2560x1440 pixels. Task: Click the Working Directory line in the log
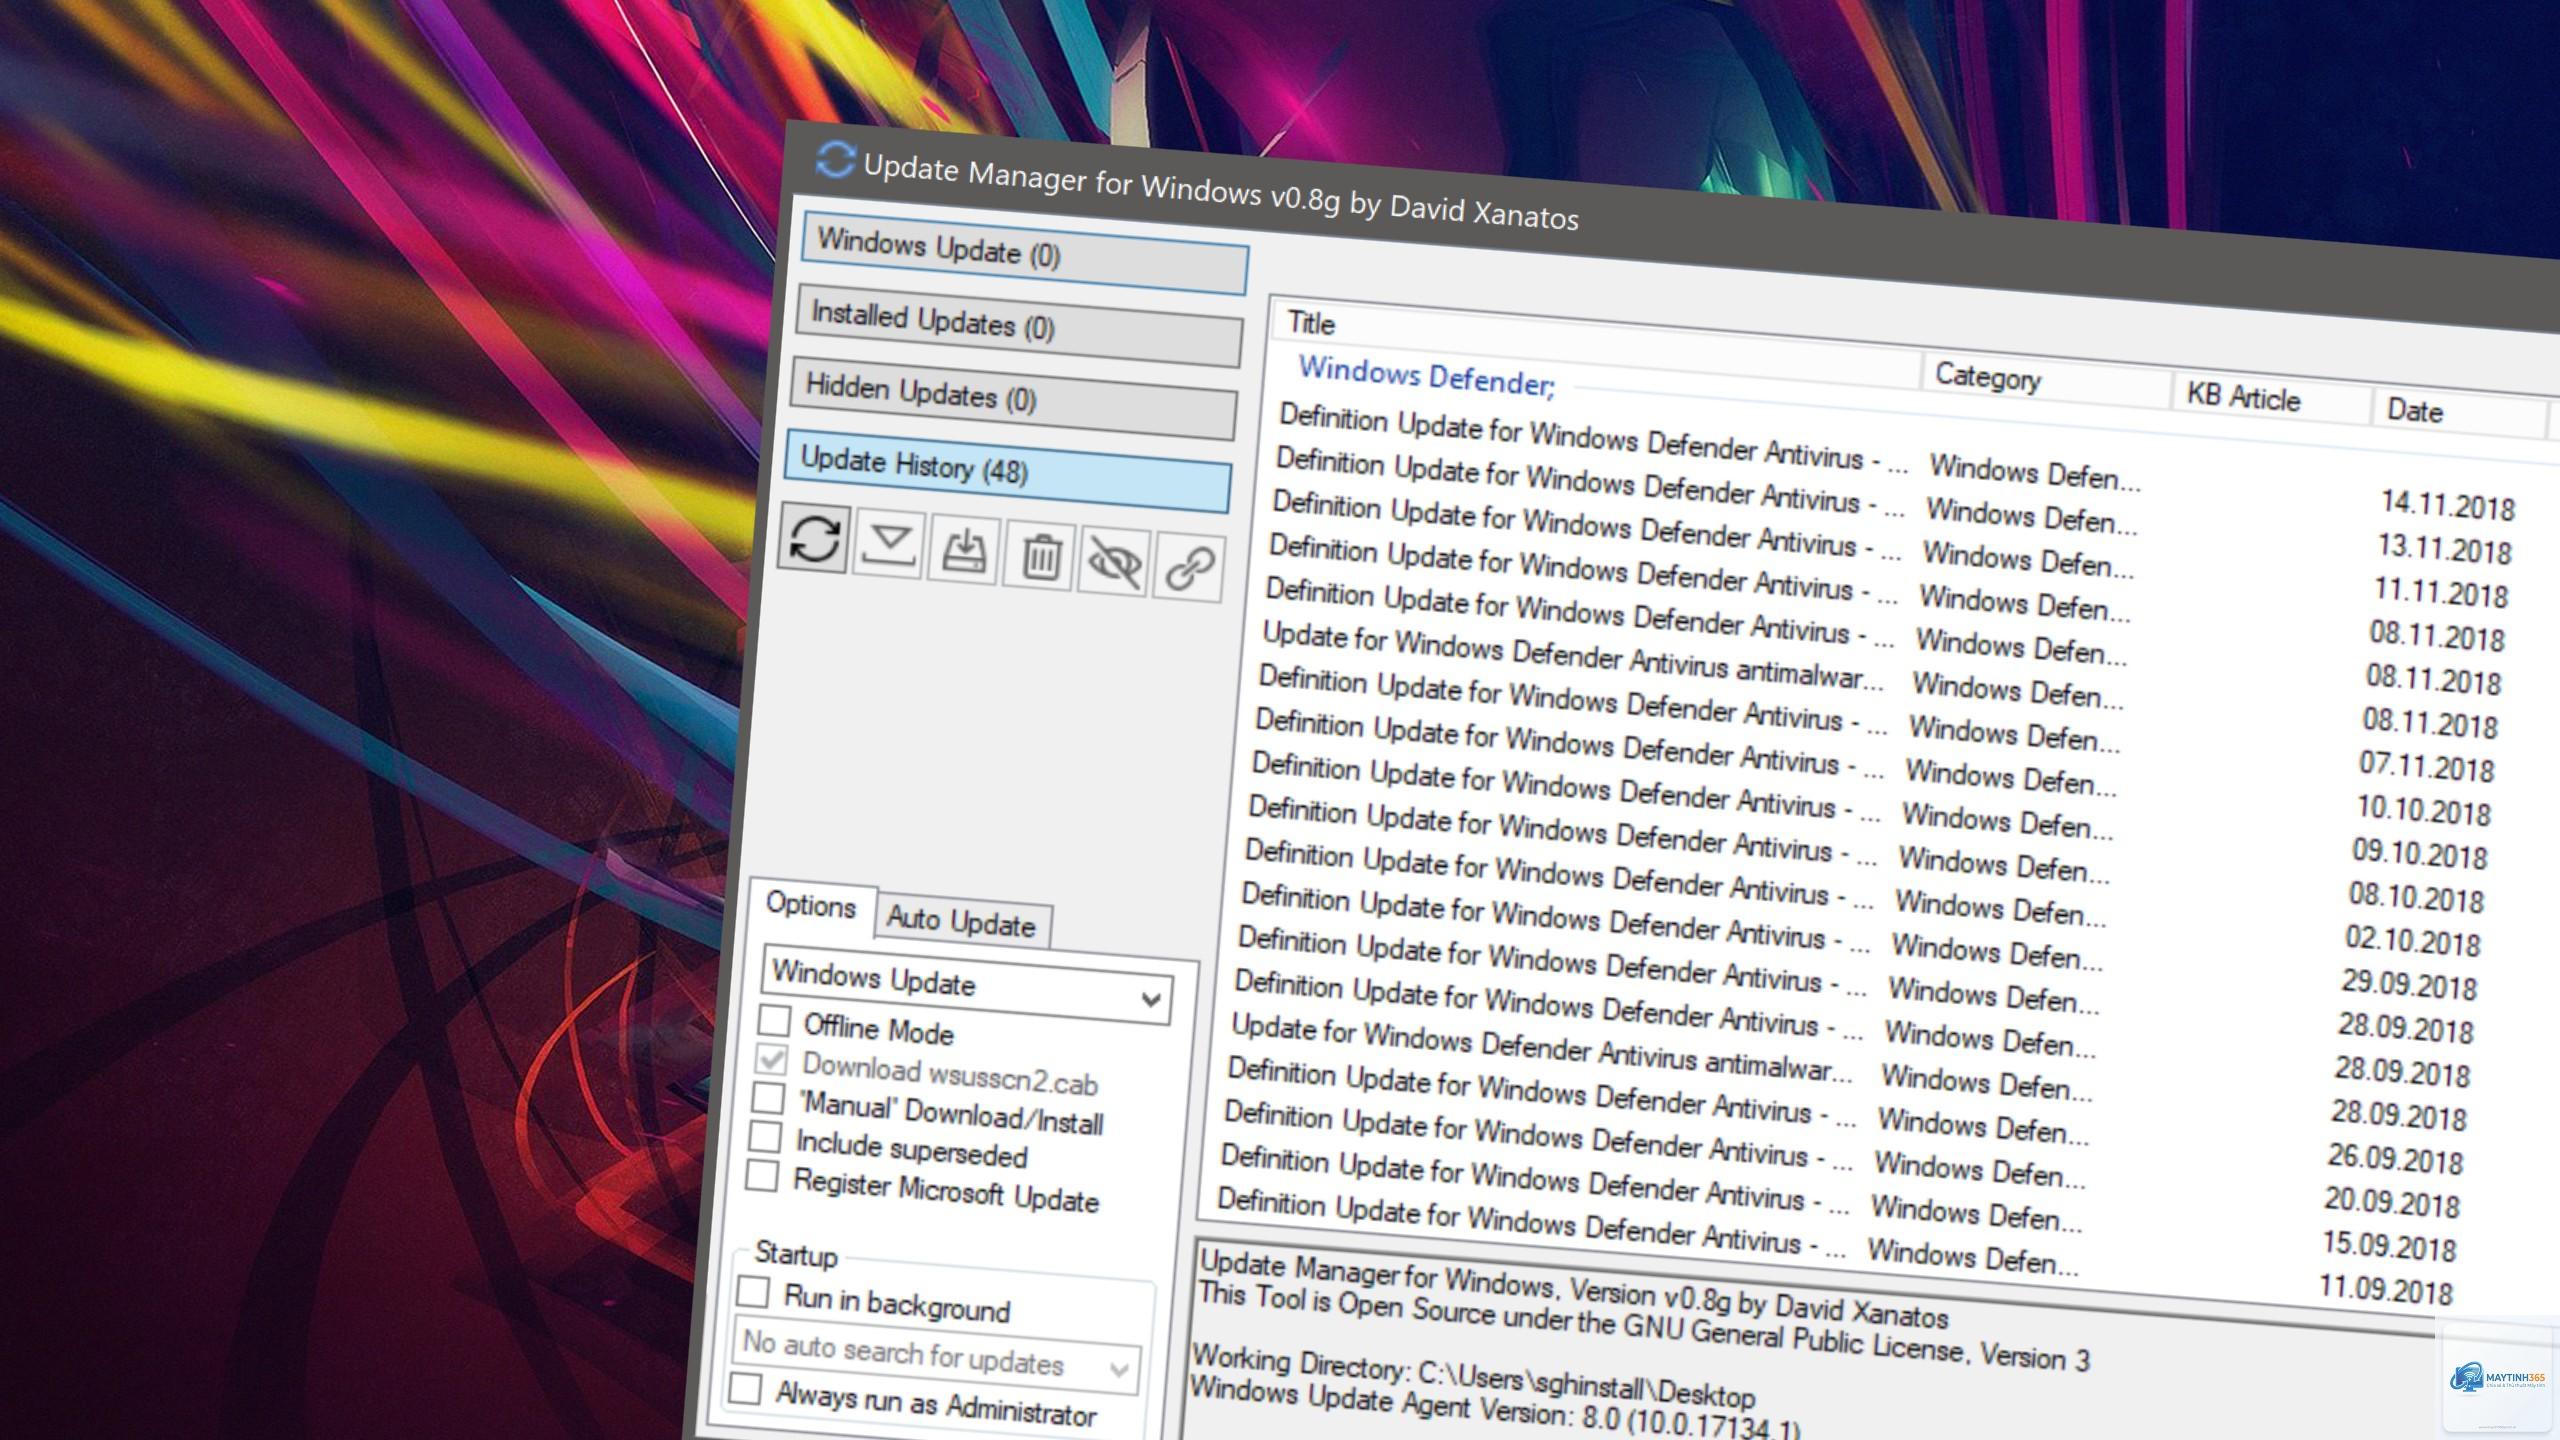(1473, 1377)
